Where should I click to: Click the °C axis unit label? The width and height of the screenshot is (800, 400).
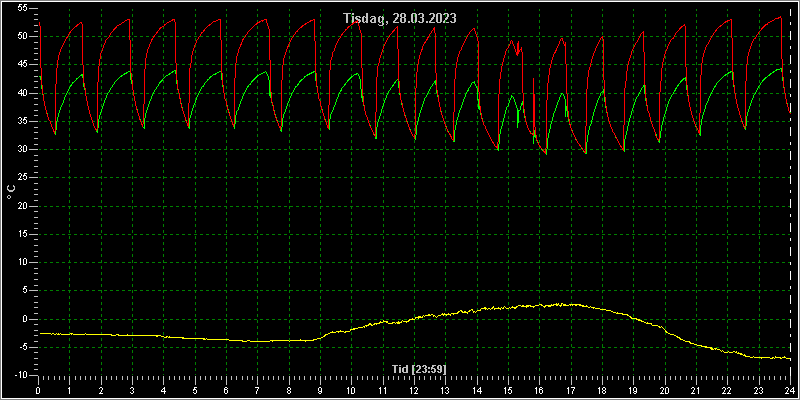(x=11, y=192)
